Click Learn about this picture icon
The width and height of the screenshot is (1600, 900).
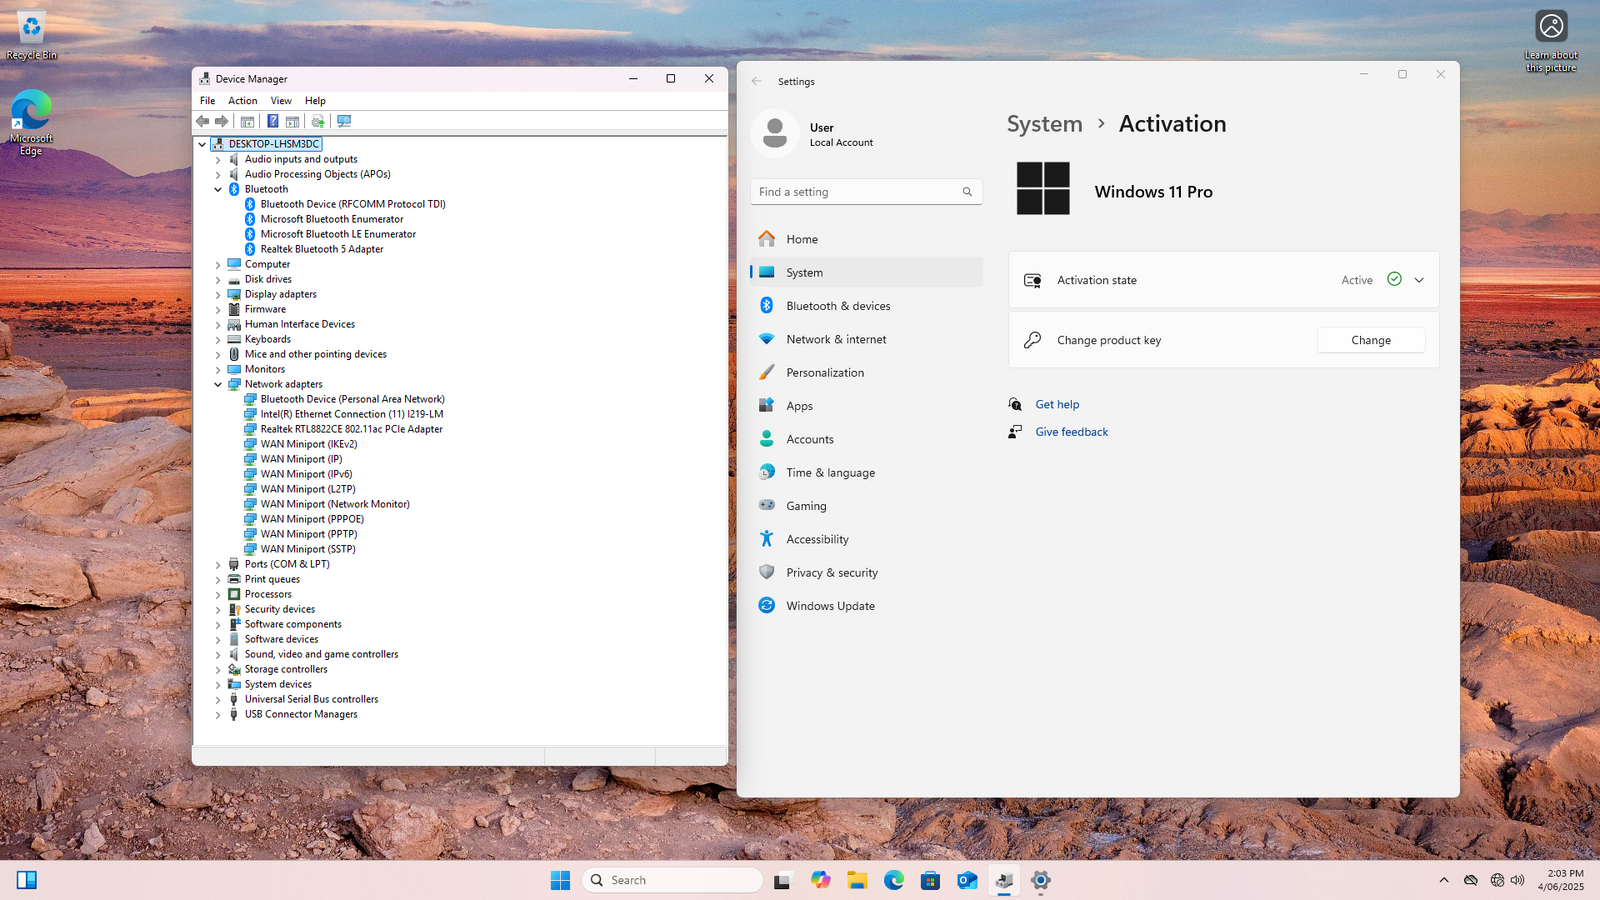click(1551, 41)
